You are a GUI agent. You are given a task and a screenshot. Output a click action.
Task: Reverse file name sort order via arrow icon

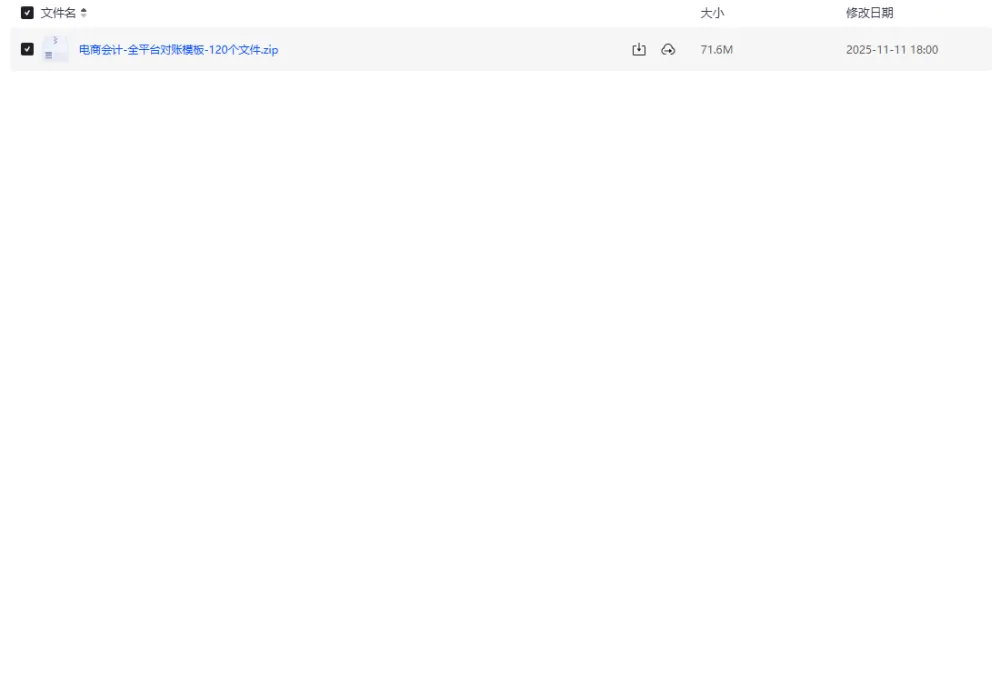[x=84, y=13]
